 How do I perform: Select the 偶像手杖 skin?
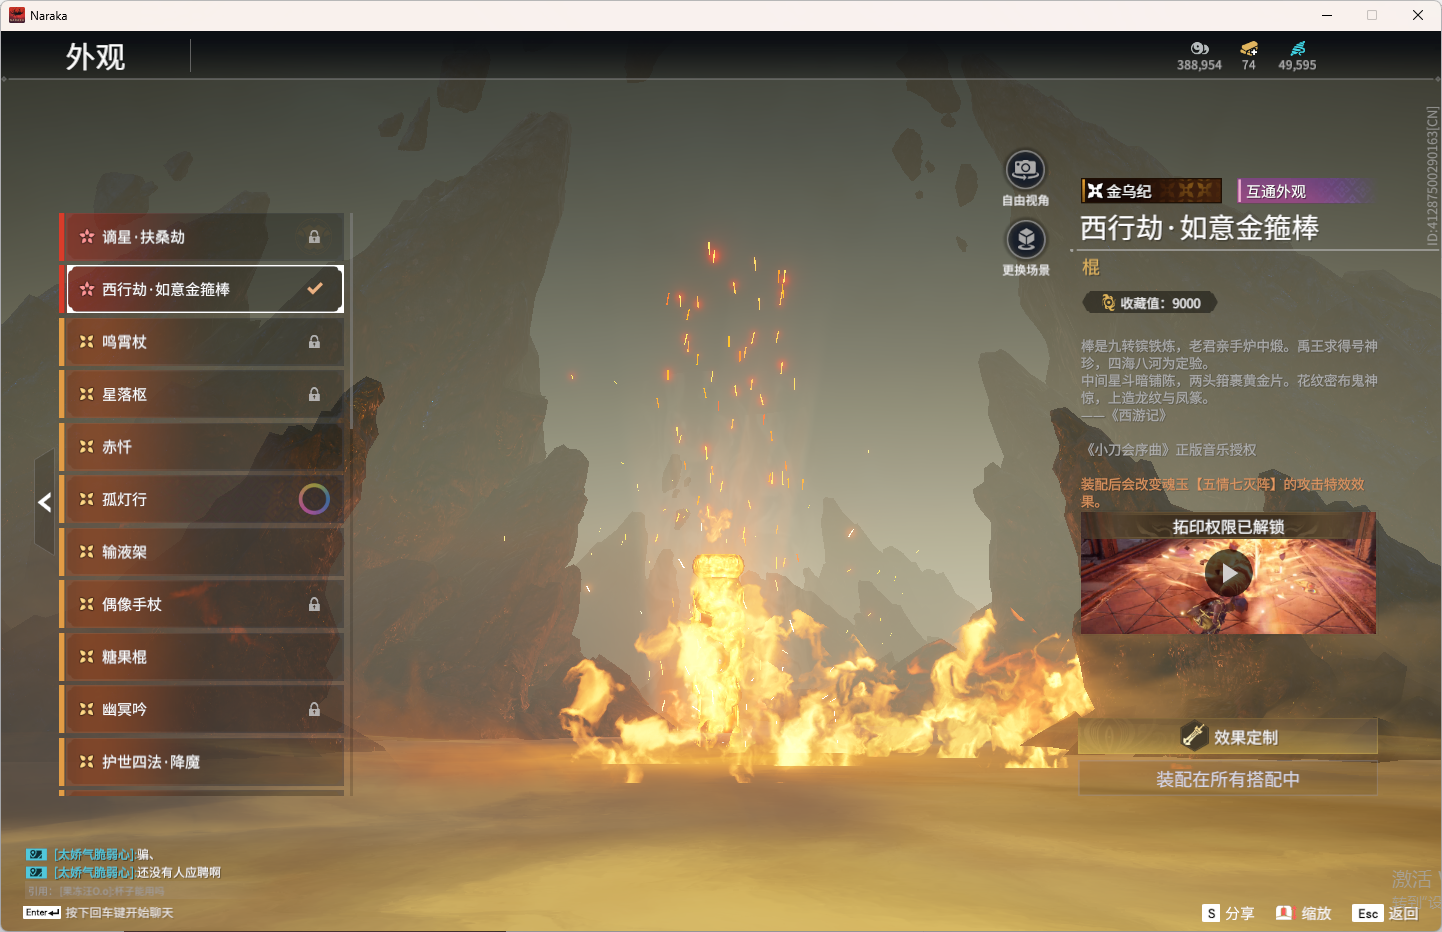coord(202,604)
